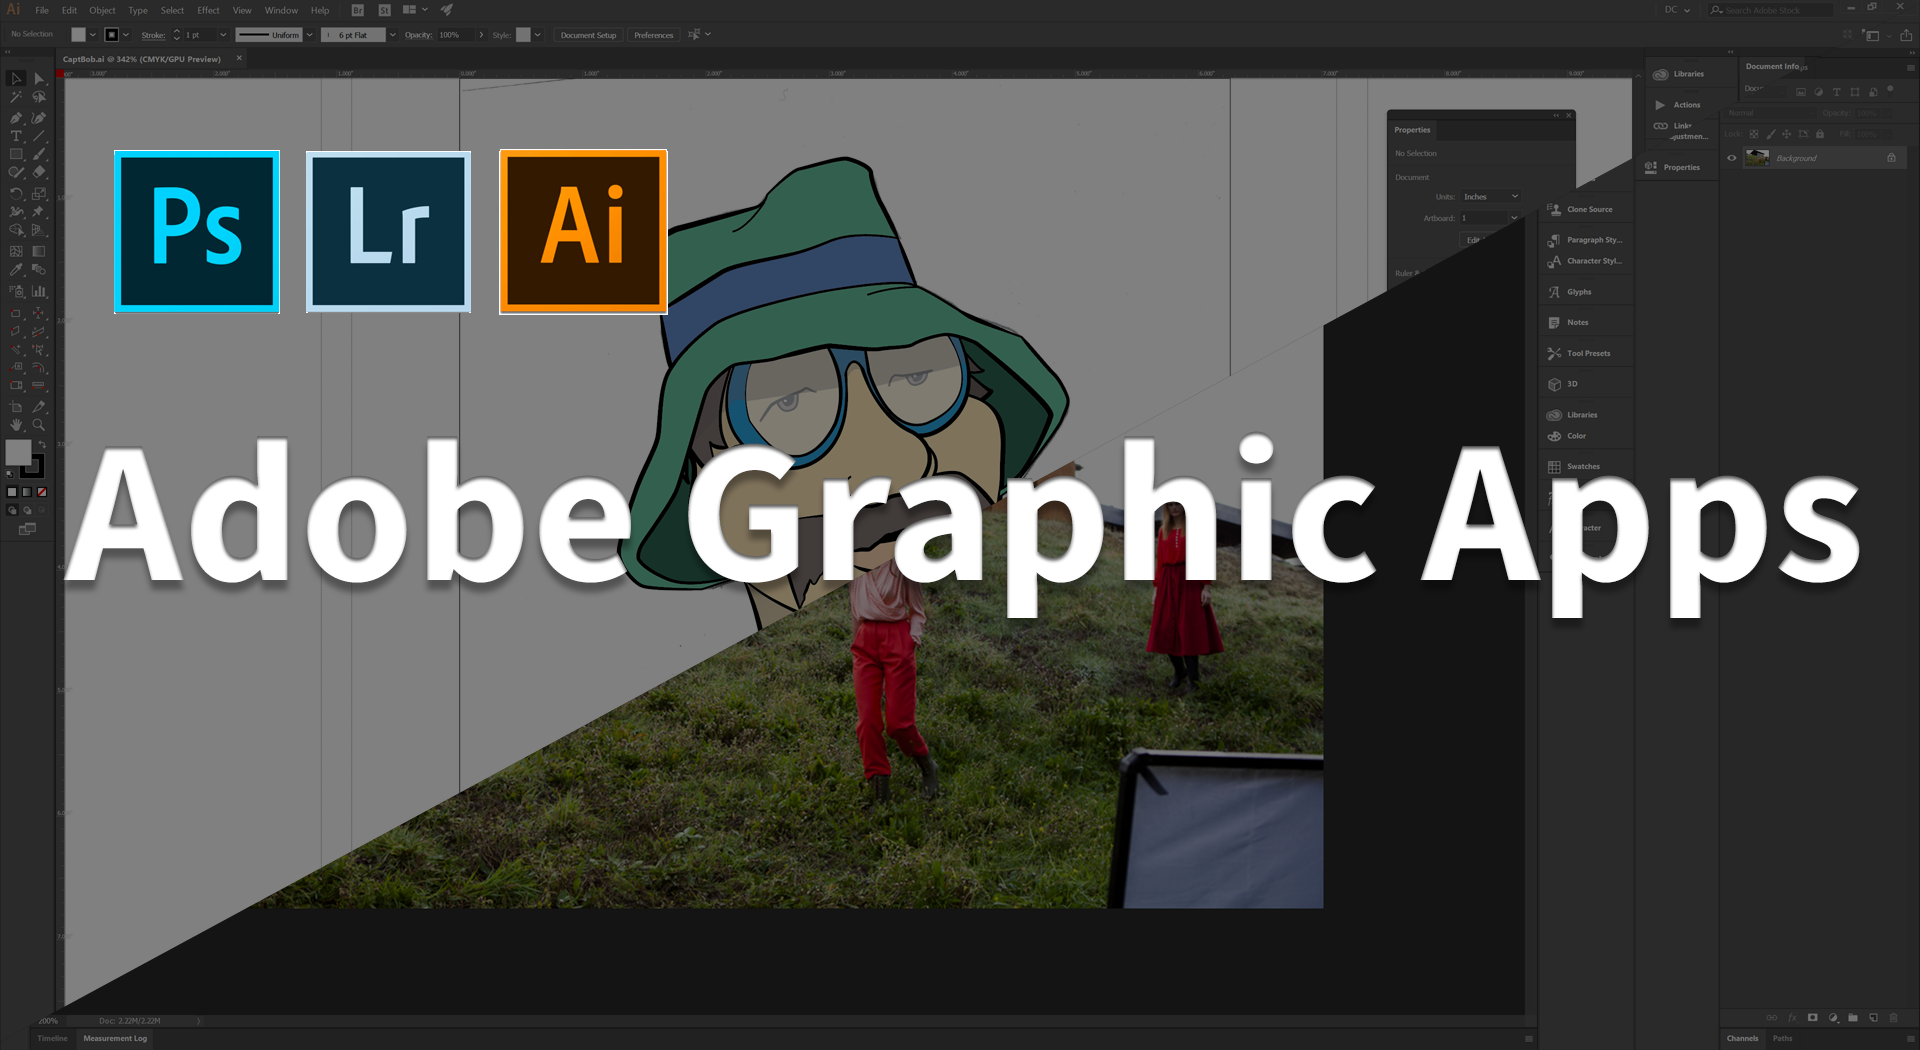Close the CaptBob.ai document tab
The height and width of the screenshot is (1050, 1920).
[x=239, y=58]
